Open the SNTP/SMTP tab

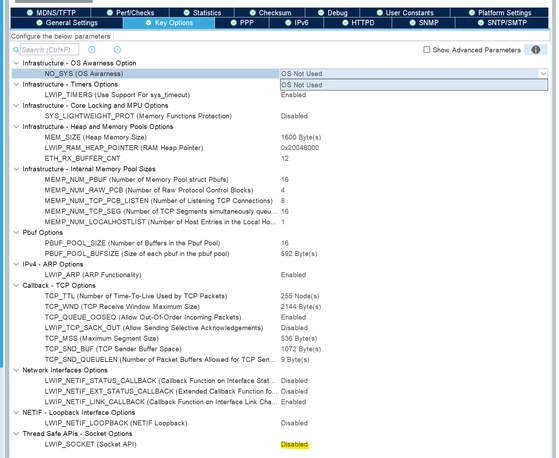click(502, 23)
